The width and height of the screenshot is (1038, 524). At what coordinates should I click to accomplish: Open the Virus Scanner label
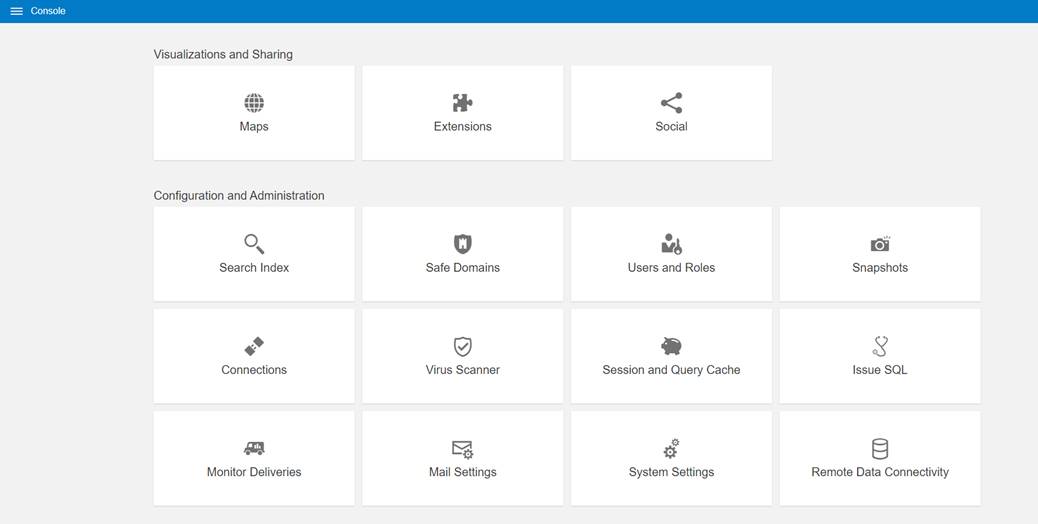click(463, 370)
